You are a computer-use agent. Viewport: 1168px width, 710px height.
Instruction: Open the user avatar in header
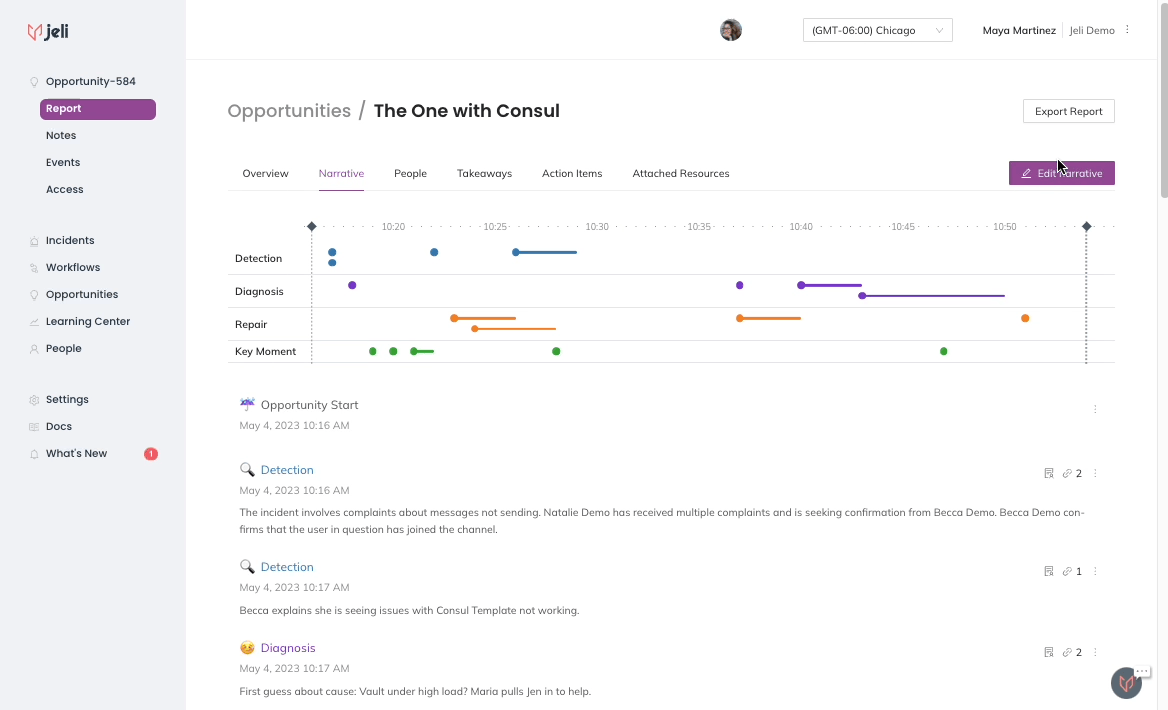731,30
